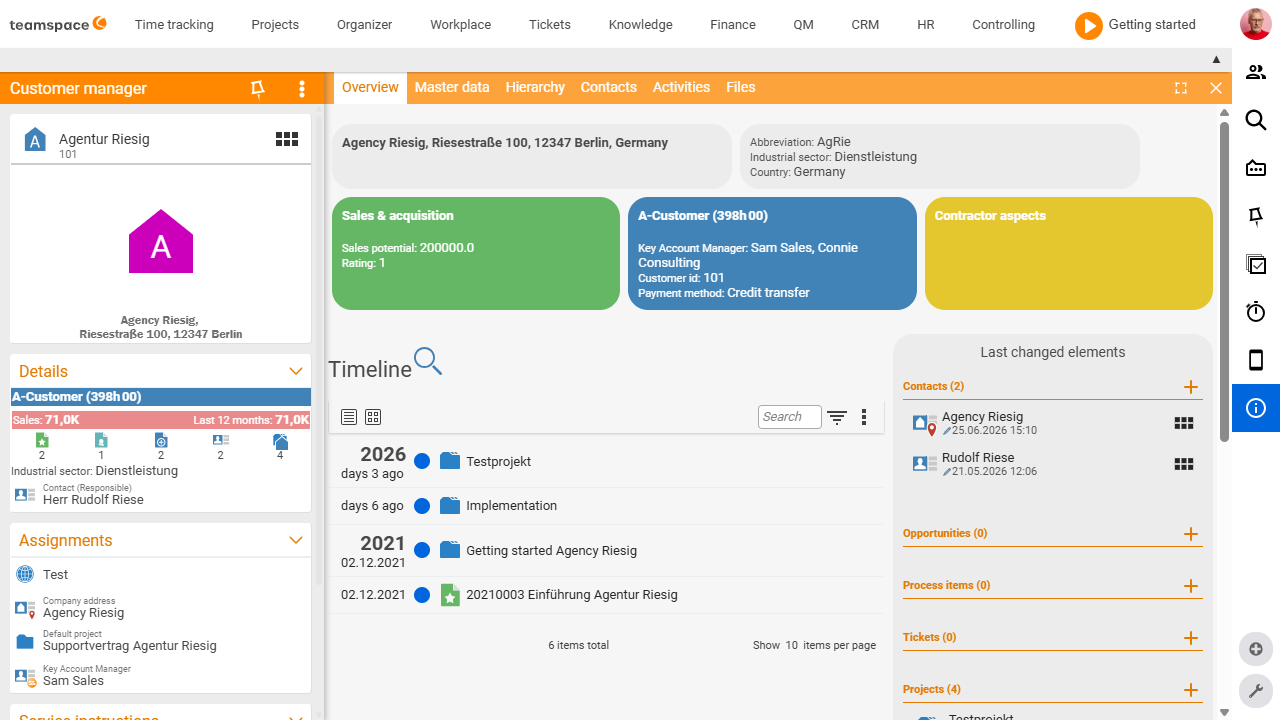Viewport: 1280px width, 720px height.
Task: Open responsible contact Herr Rudolf Riese
Action: coord(93,500)
